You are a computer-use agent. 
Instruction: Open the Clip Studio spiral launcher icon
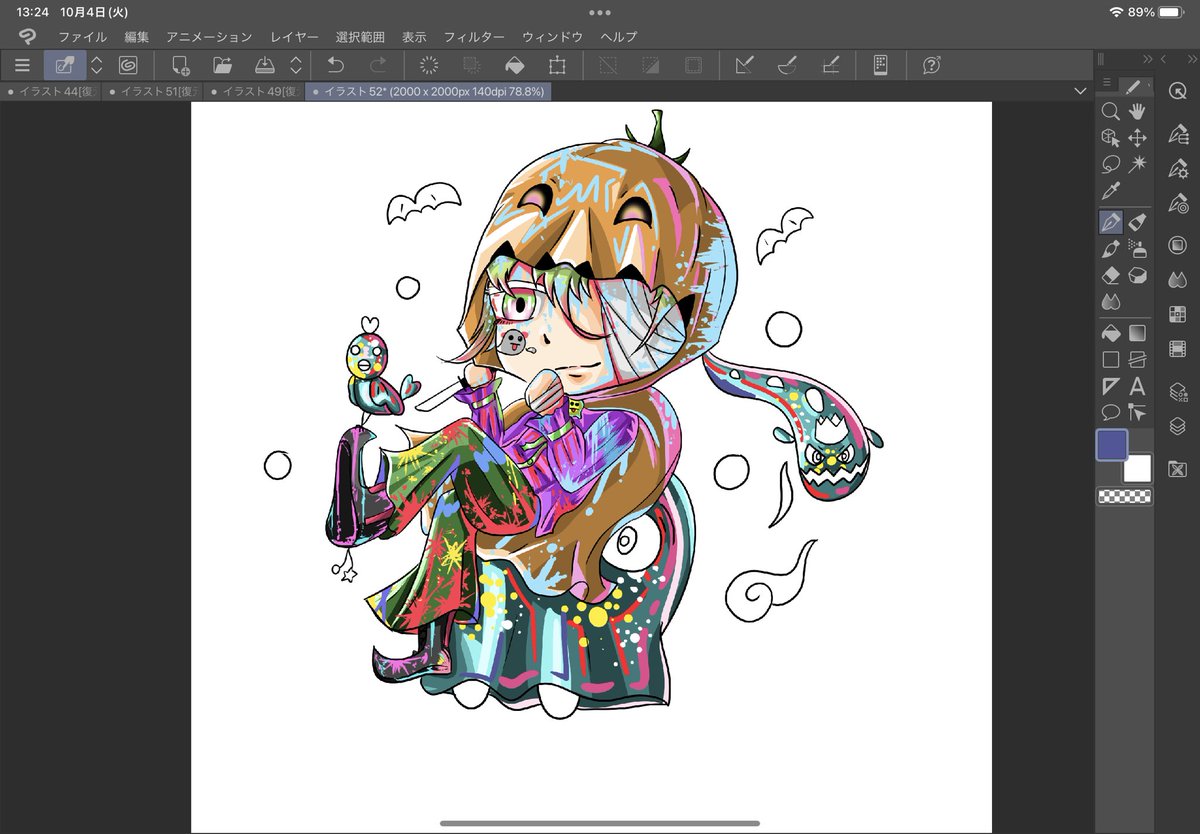coord(128,65)
